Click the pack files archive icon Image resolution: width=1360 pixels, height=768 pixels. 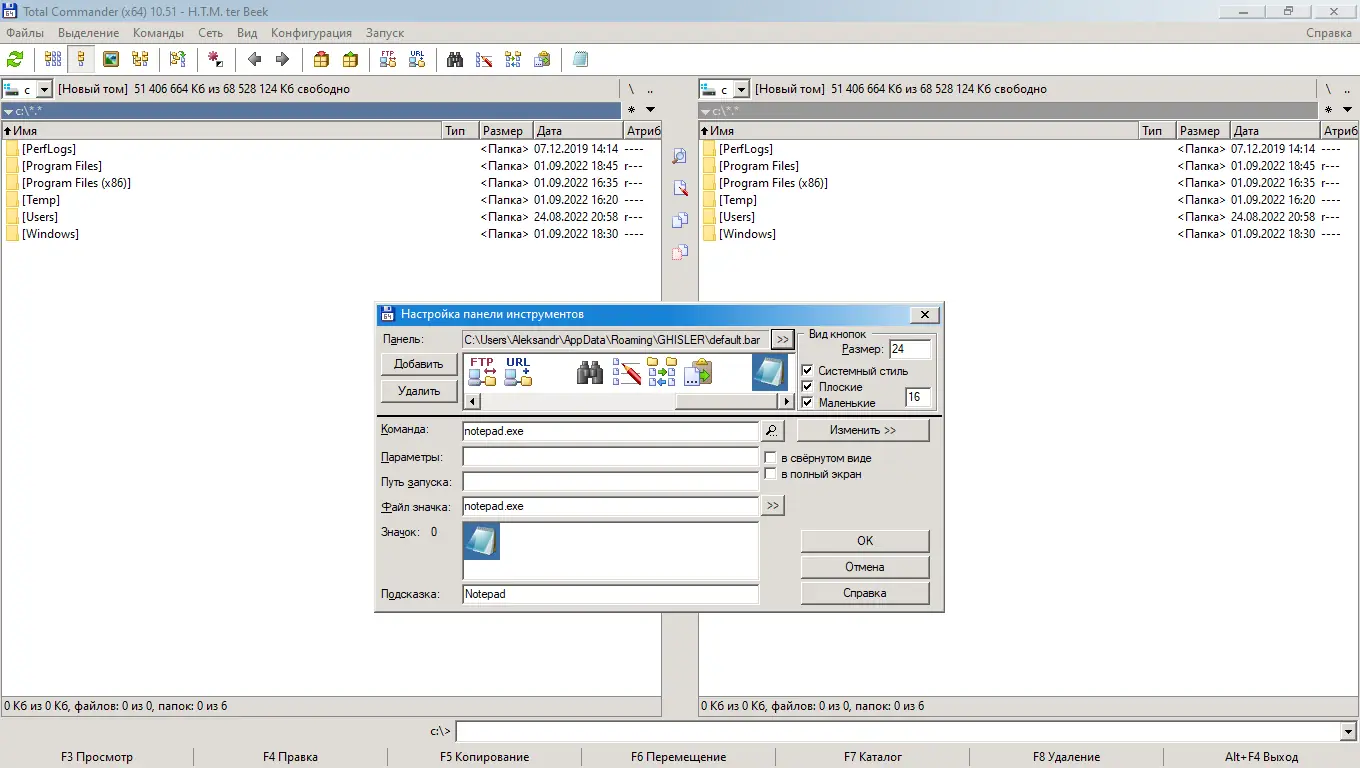pos(321,59)
